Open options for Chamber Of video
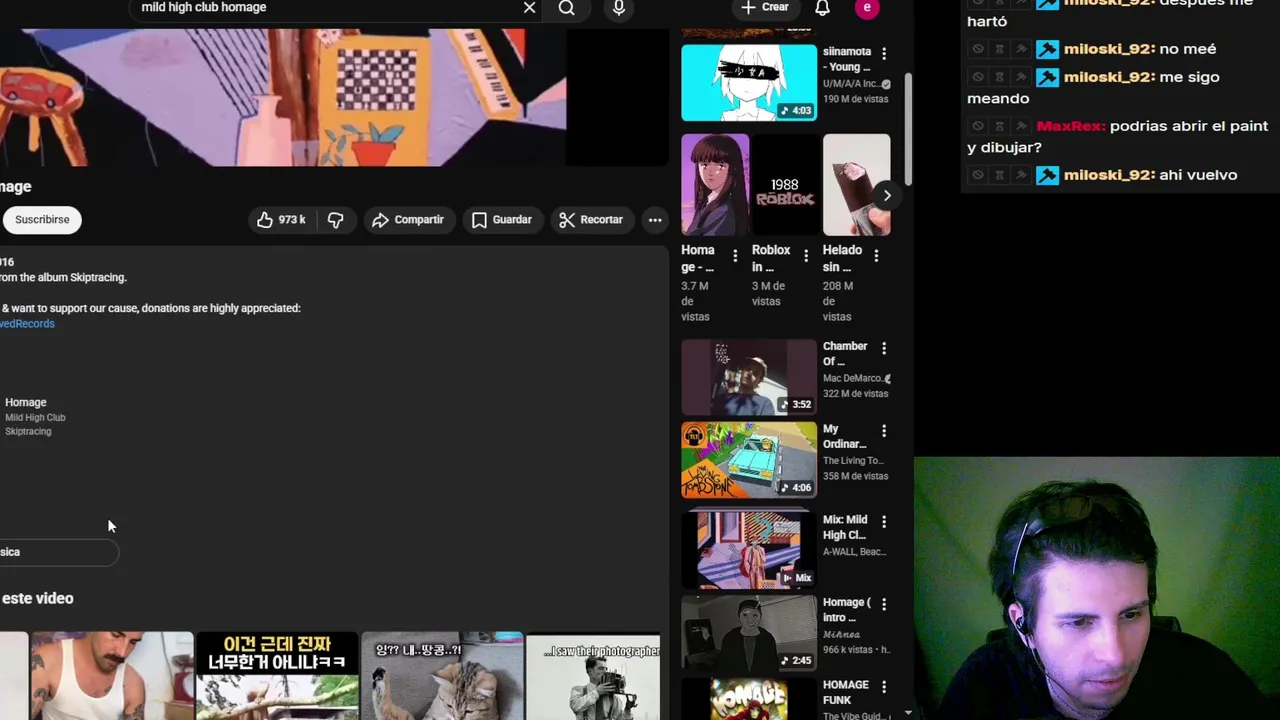The height and width of the screenshot is (720, 1280). pyautogui.click(x=884, y=348)
